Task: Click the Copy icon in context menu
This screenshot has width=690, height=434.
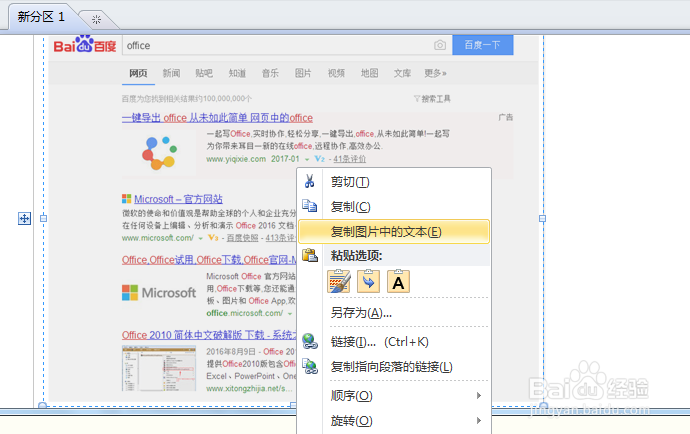Action: coord(309,206)
